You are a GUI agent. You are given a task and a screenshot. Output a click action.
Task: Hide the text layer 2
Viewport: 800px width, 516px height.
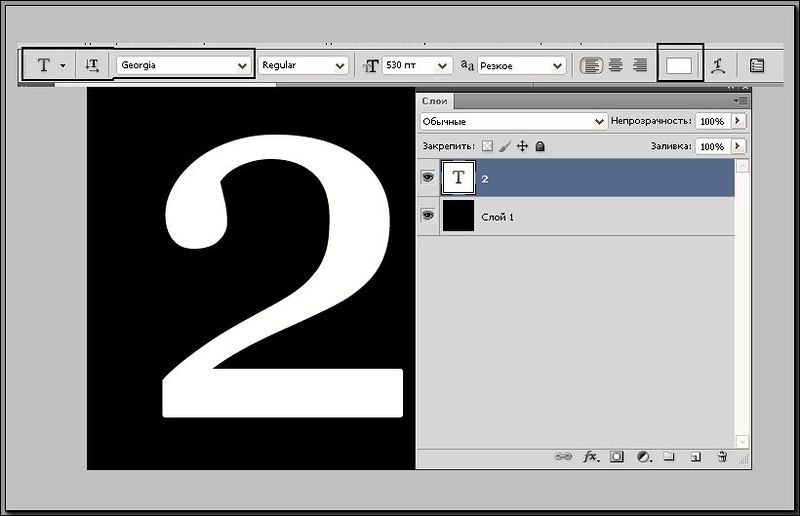(x=428, y=177)
